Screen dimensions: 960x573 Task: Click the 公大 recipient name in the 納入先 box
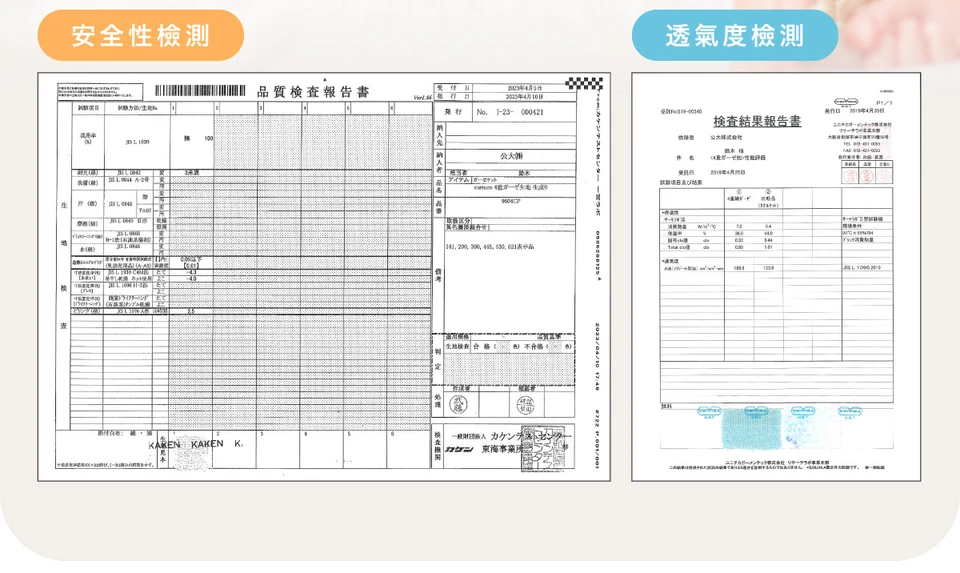tap(511, 156)
